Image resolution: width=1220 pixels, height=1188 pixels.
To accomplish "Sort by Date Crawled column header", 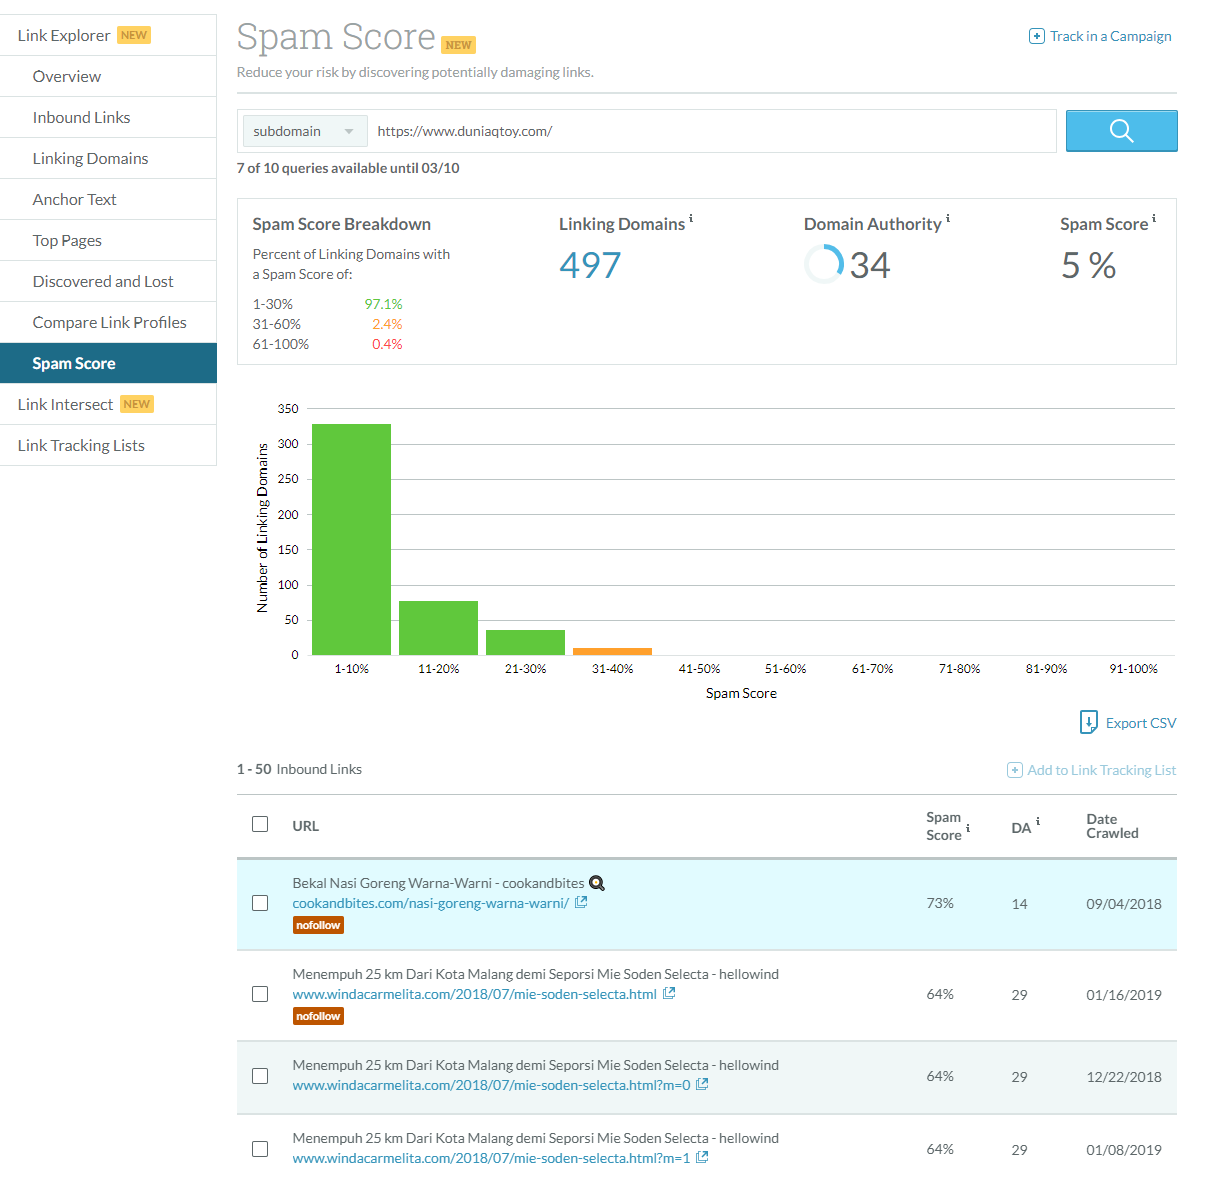I will 1112,826.
